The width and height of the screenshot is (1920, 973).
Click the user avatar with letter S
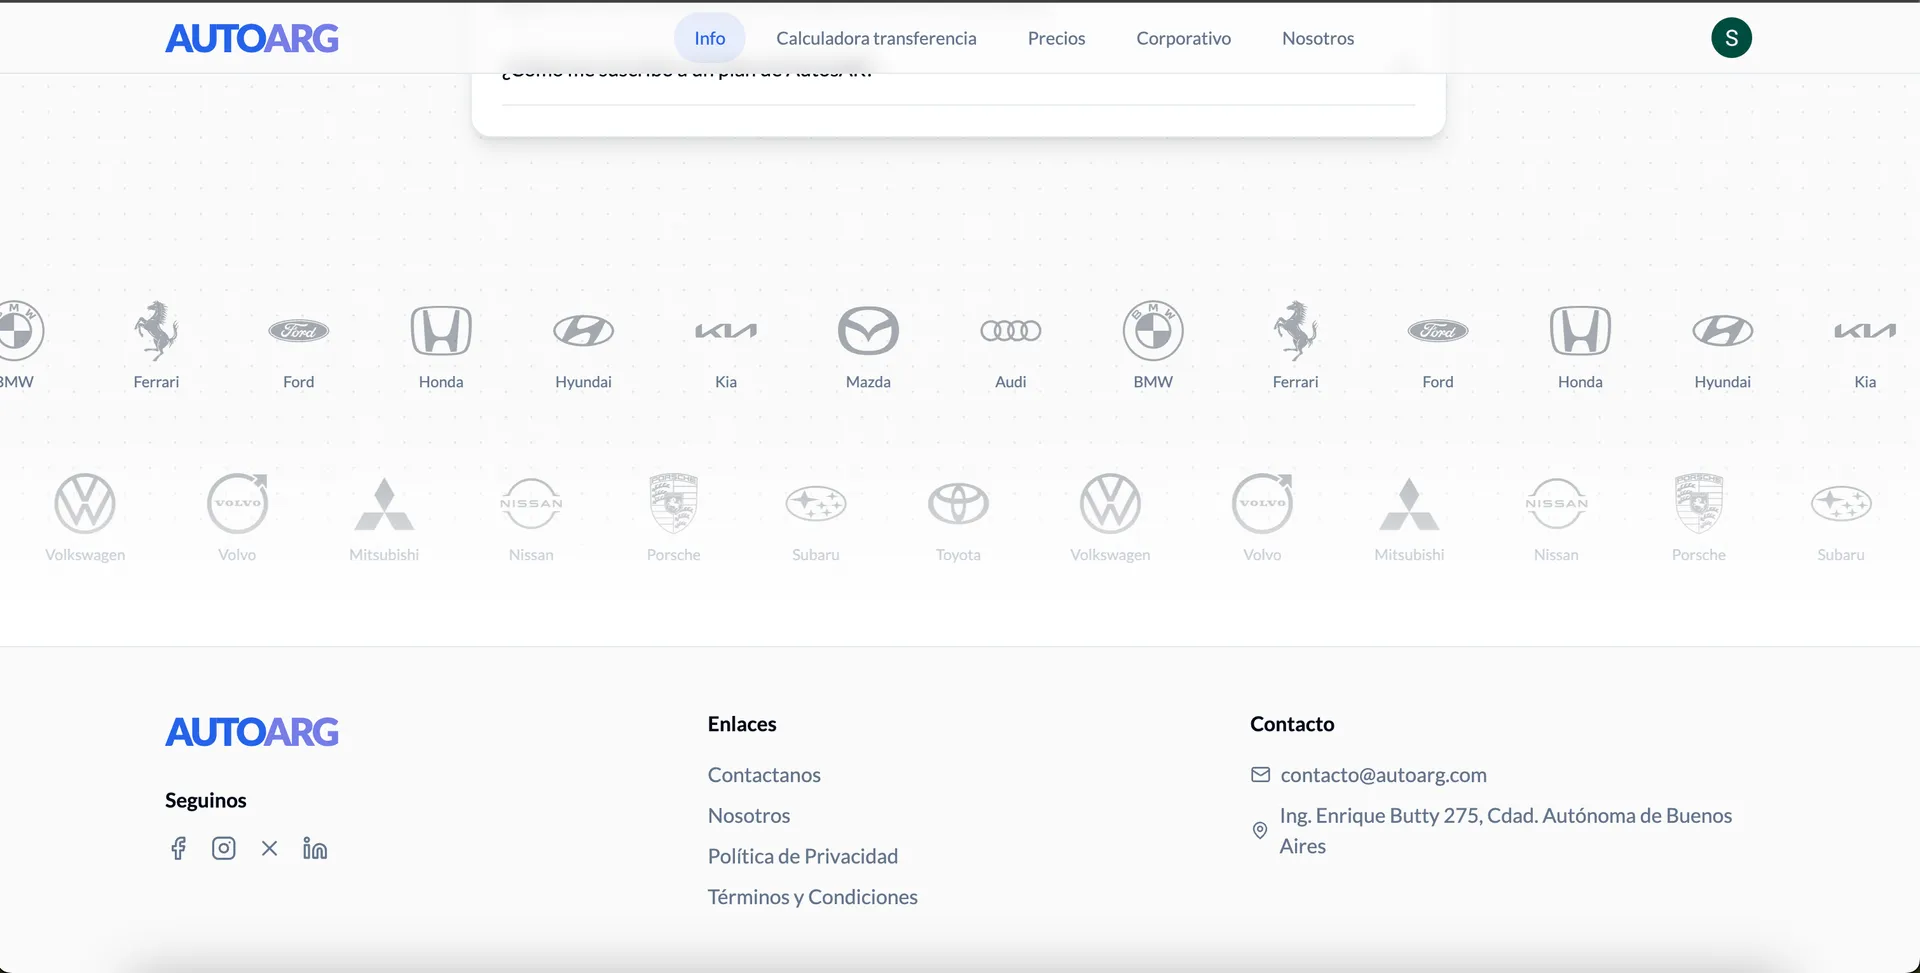tap(1732, 38)
